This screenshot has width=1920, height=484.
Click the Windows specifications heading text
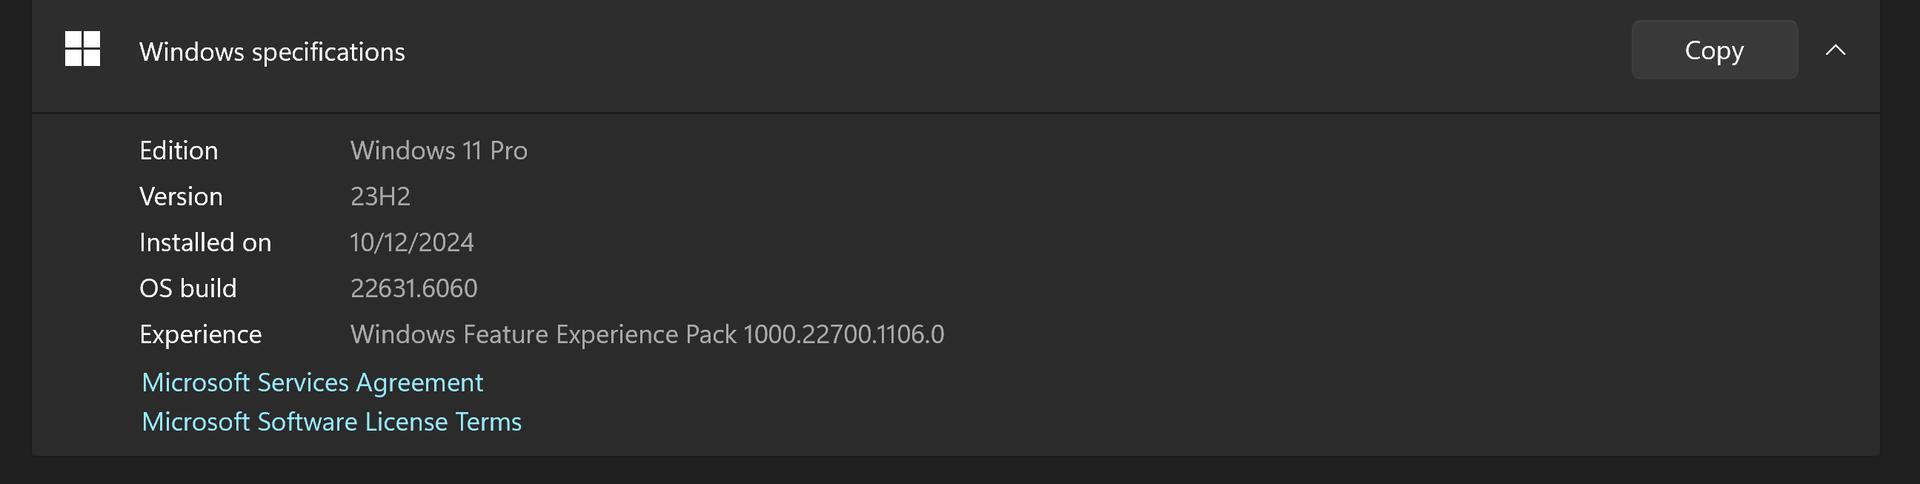(272, 52)
